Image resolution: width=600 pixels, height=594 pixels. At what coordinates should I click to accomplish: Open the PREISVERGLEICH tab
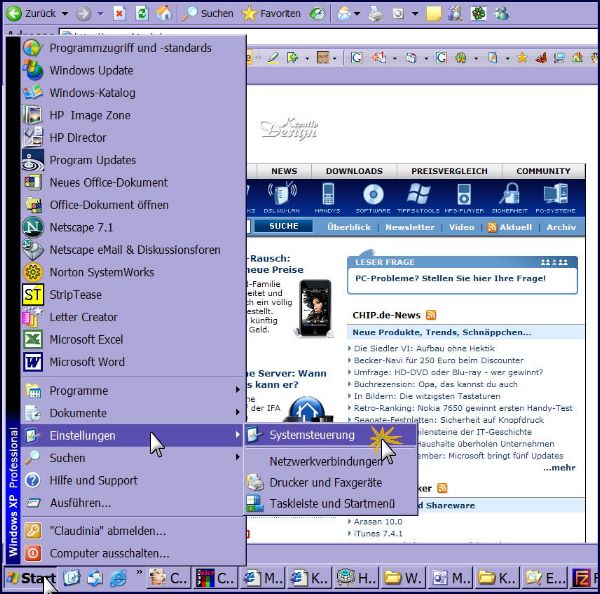(449, 171)
